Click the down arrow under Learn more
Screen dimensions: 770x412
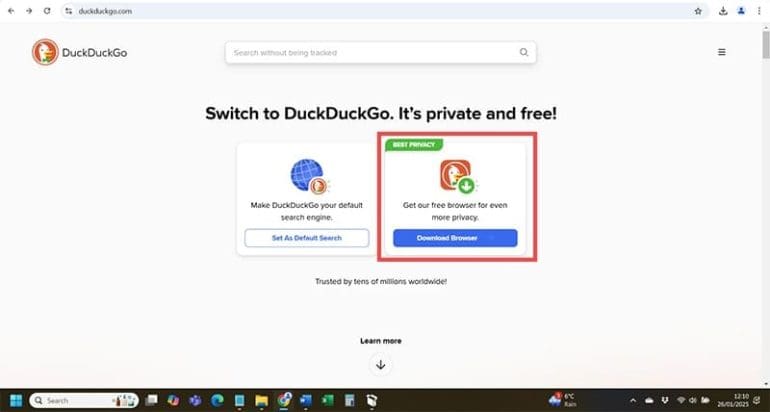click(380, 364)
